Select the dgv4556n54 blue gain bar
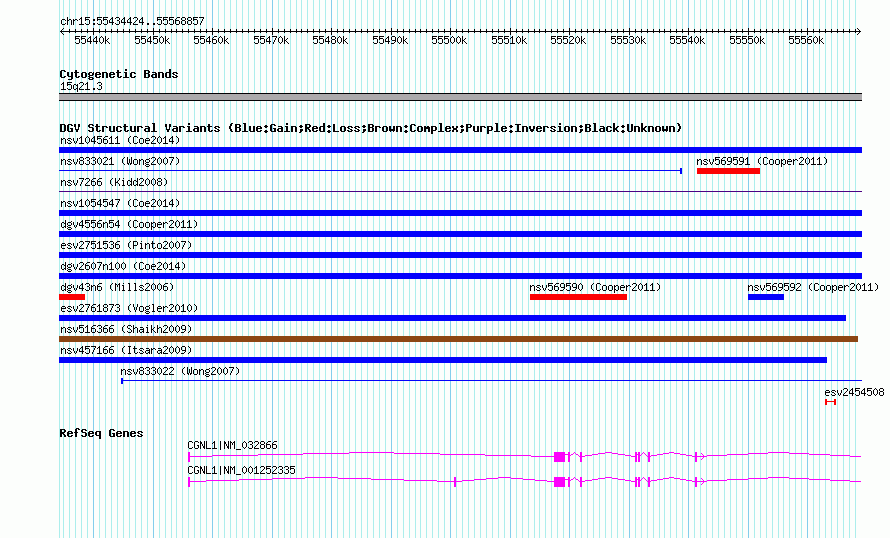 pyautogui.click(x=460, y=234)
